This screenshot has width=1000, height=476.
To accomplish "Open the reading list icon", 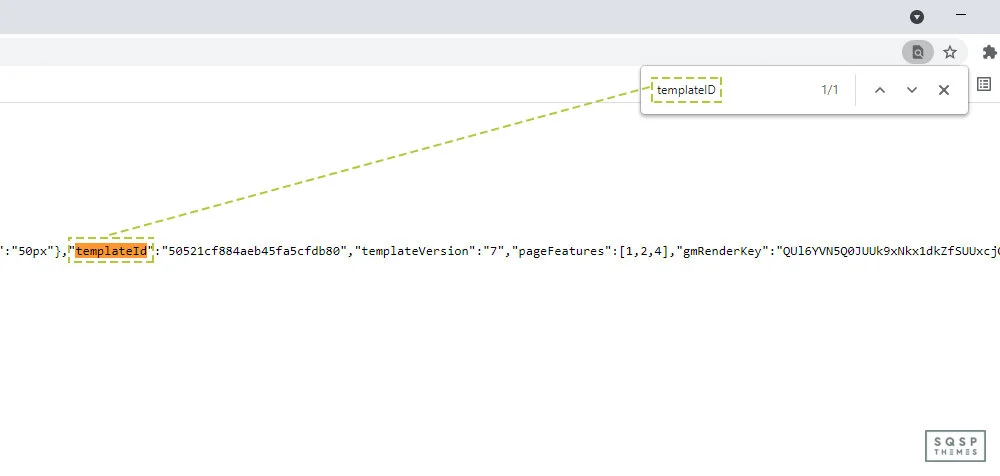I will [x=984, y=84].
